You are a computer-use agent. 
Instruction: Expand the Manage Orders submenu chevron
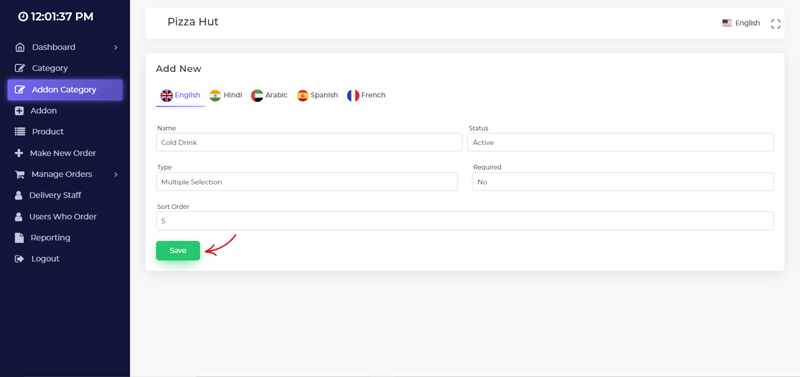click(116, 174)
